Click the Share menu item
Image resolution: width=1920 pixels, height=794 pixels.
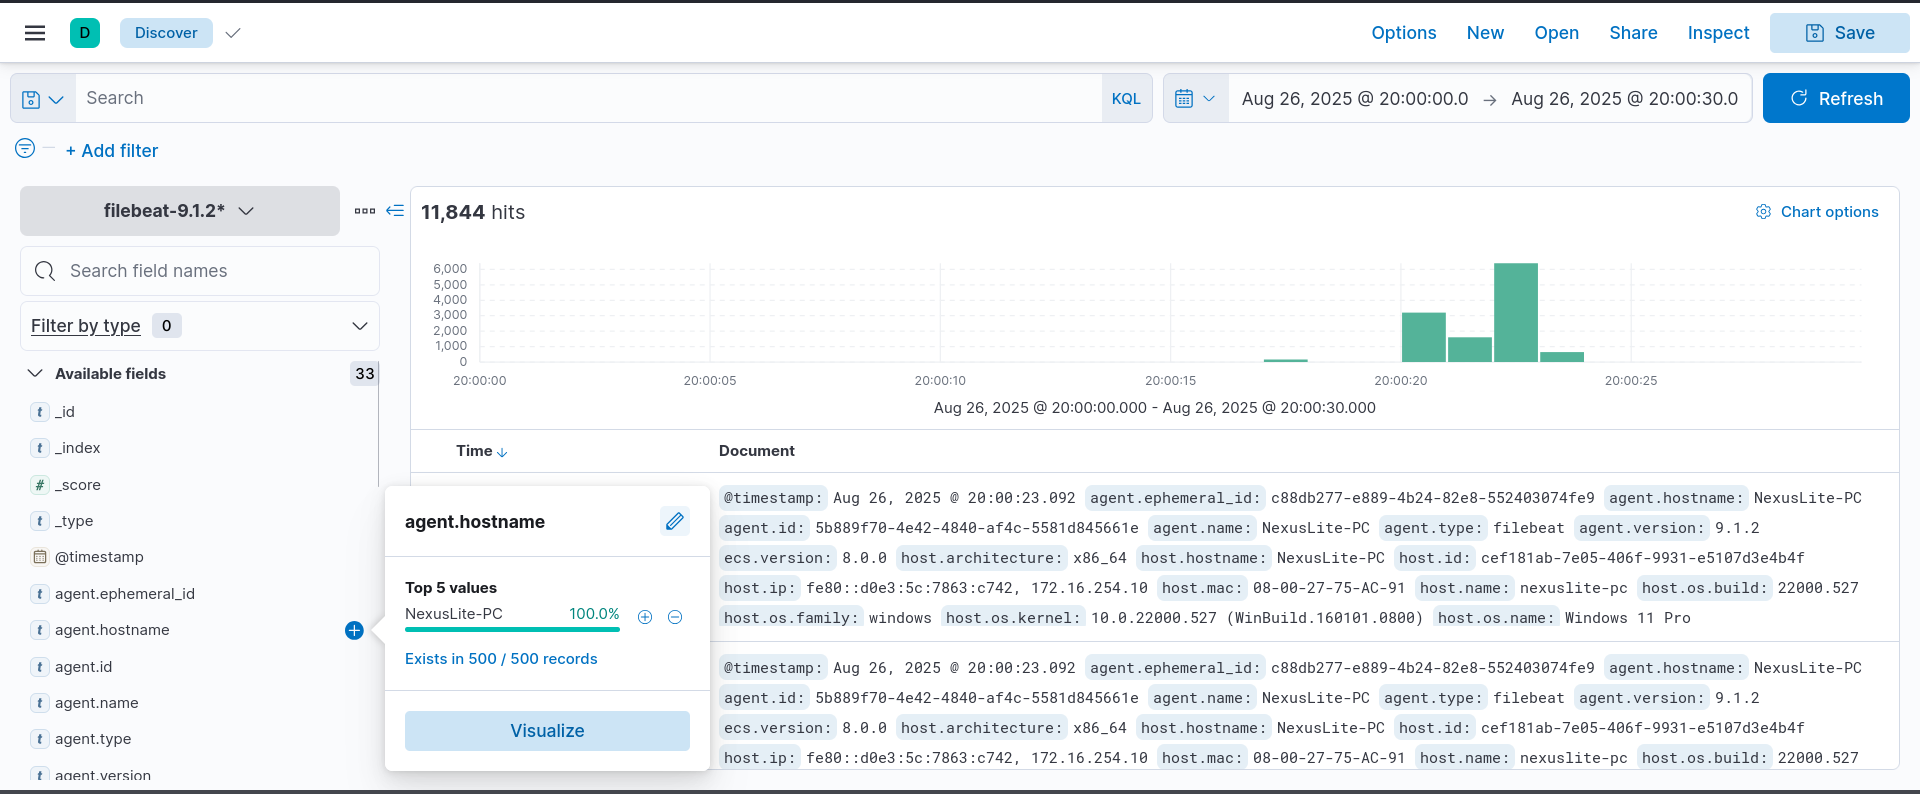[x=1633, y=33]
